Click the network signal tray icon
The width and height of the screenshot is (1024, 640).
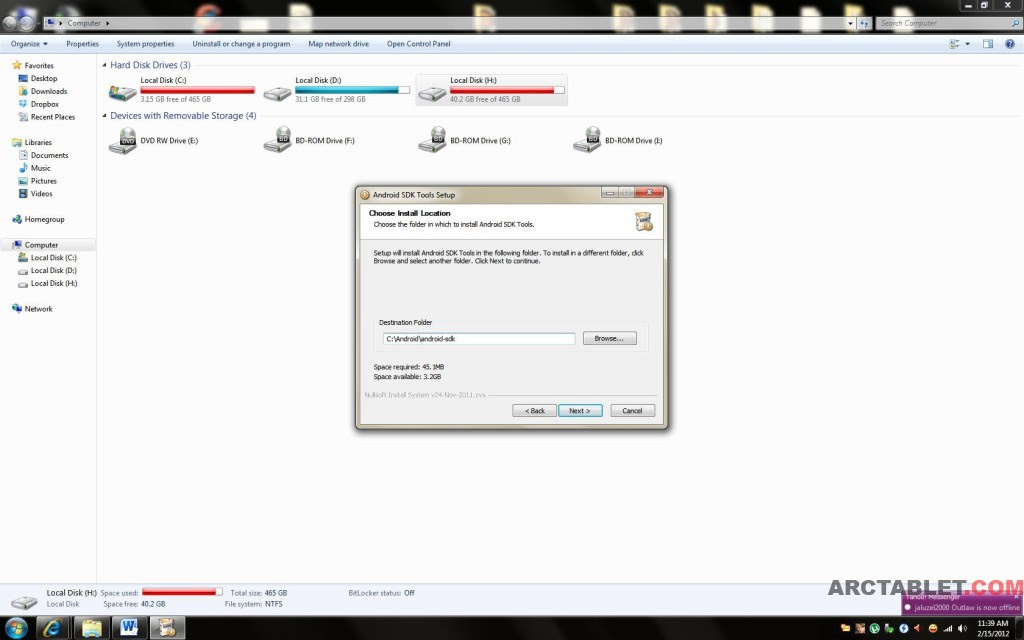(x=948, y=628)
